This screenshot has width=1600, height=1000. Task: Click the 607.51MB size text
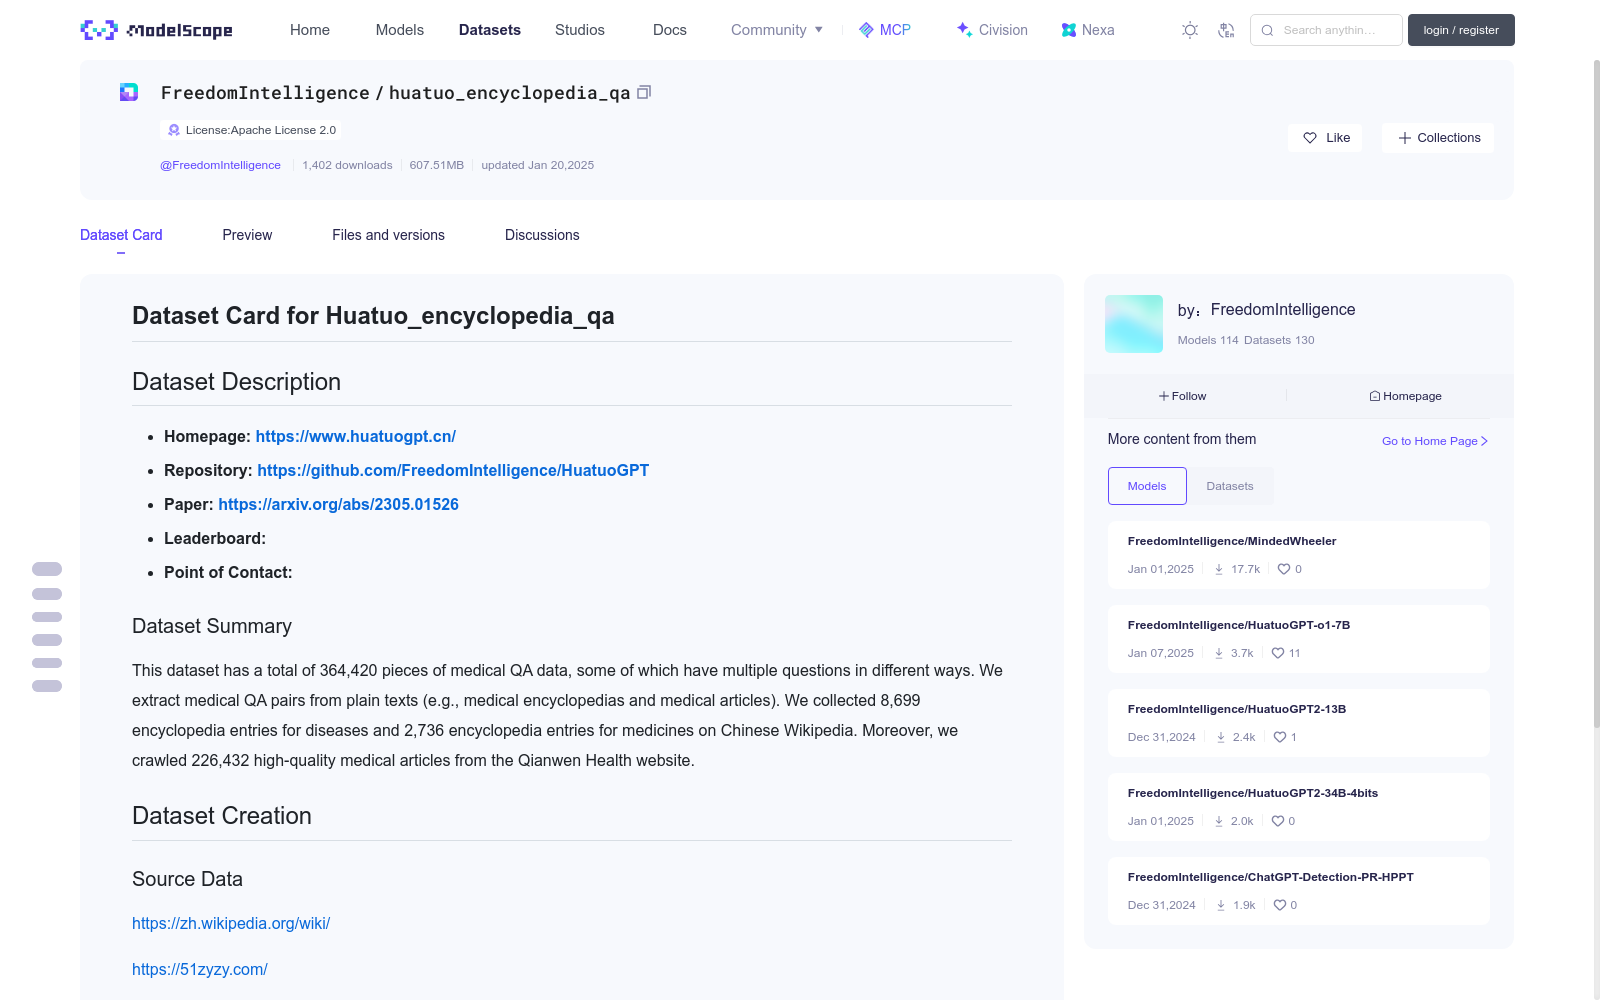coord(437,165)
